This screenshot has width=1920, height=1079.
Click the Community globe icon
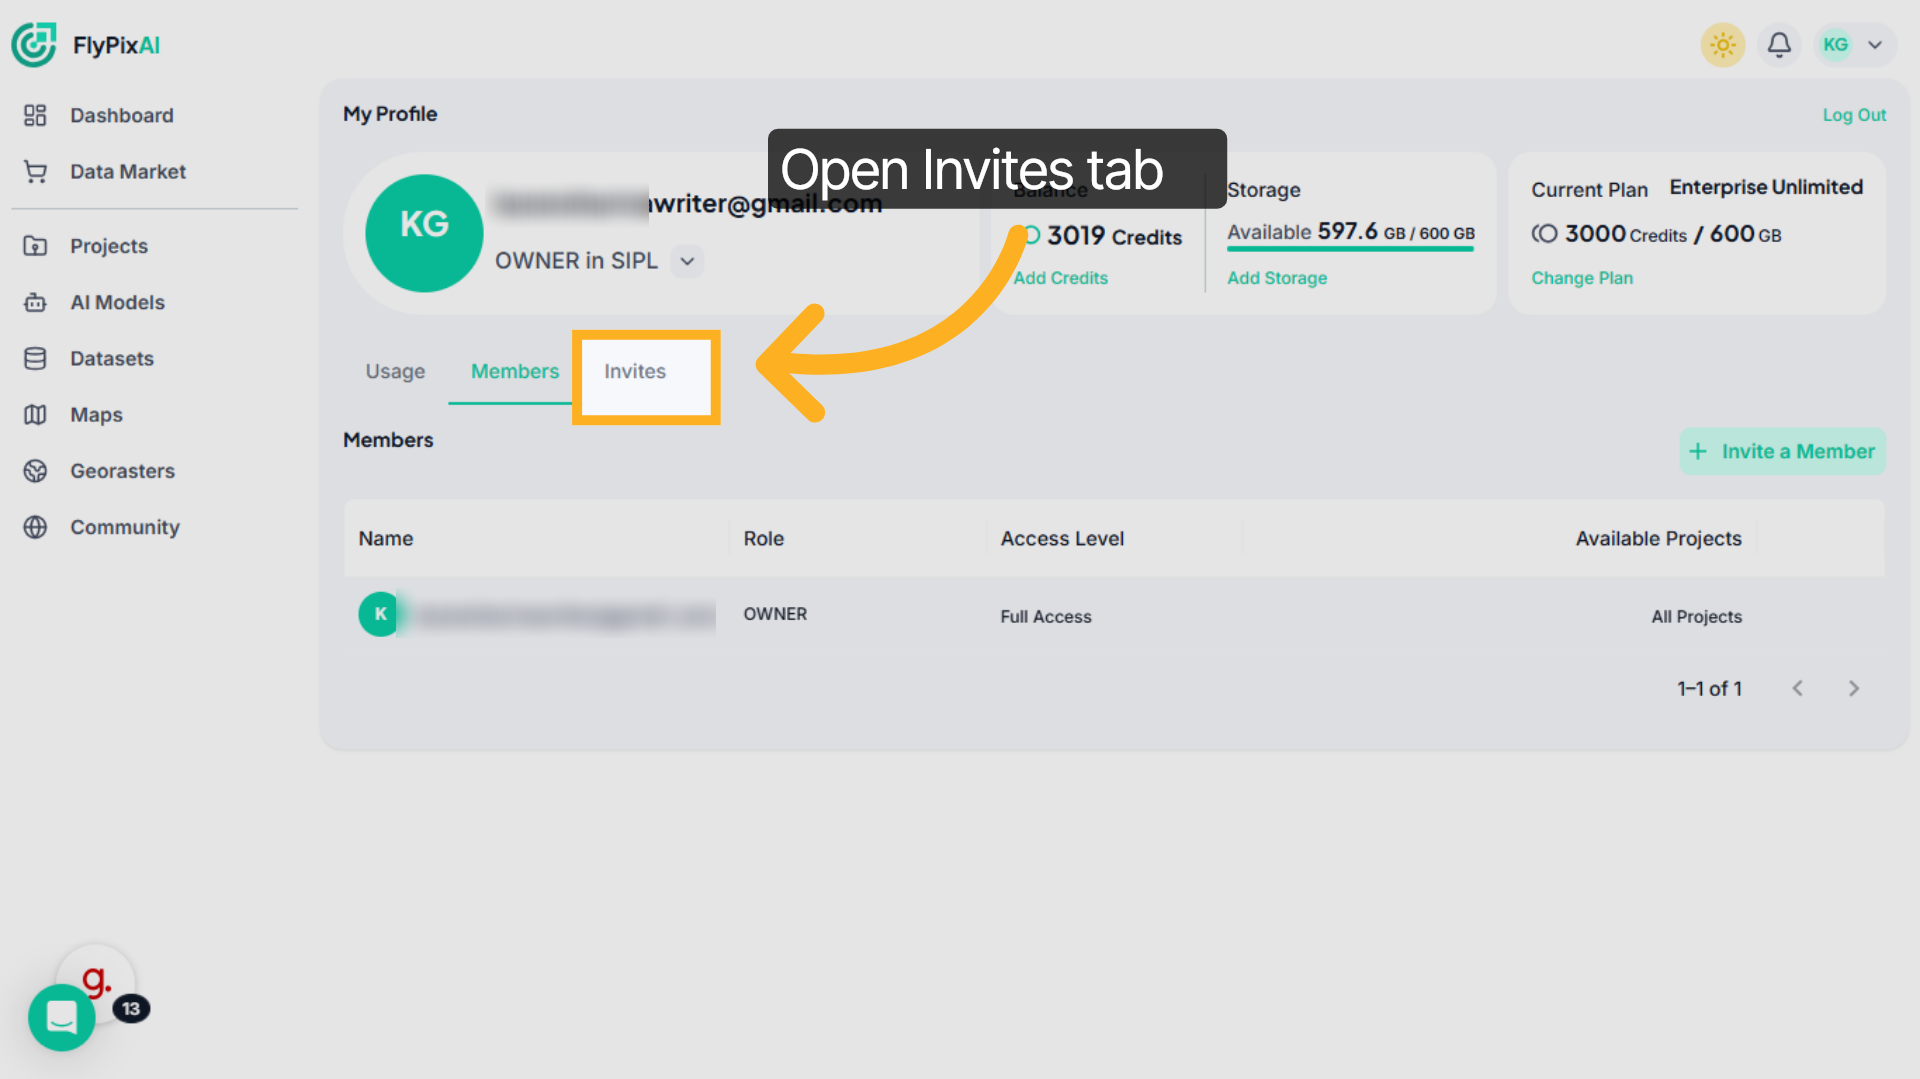click(35, 527)
